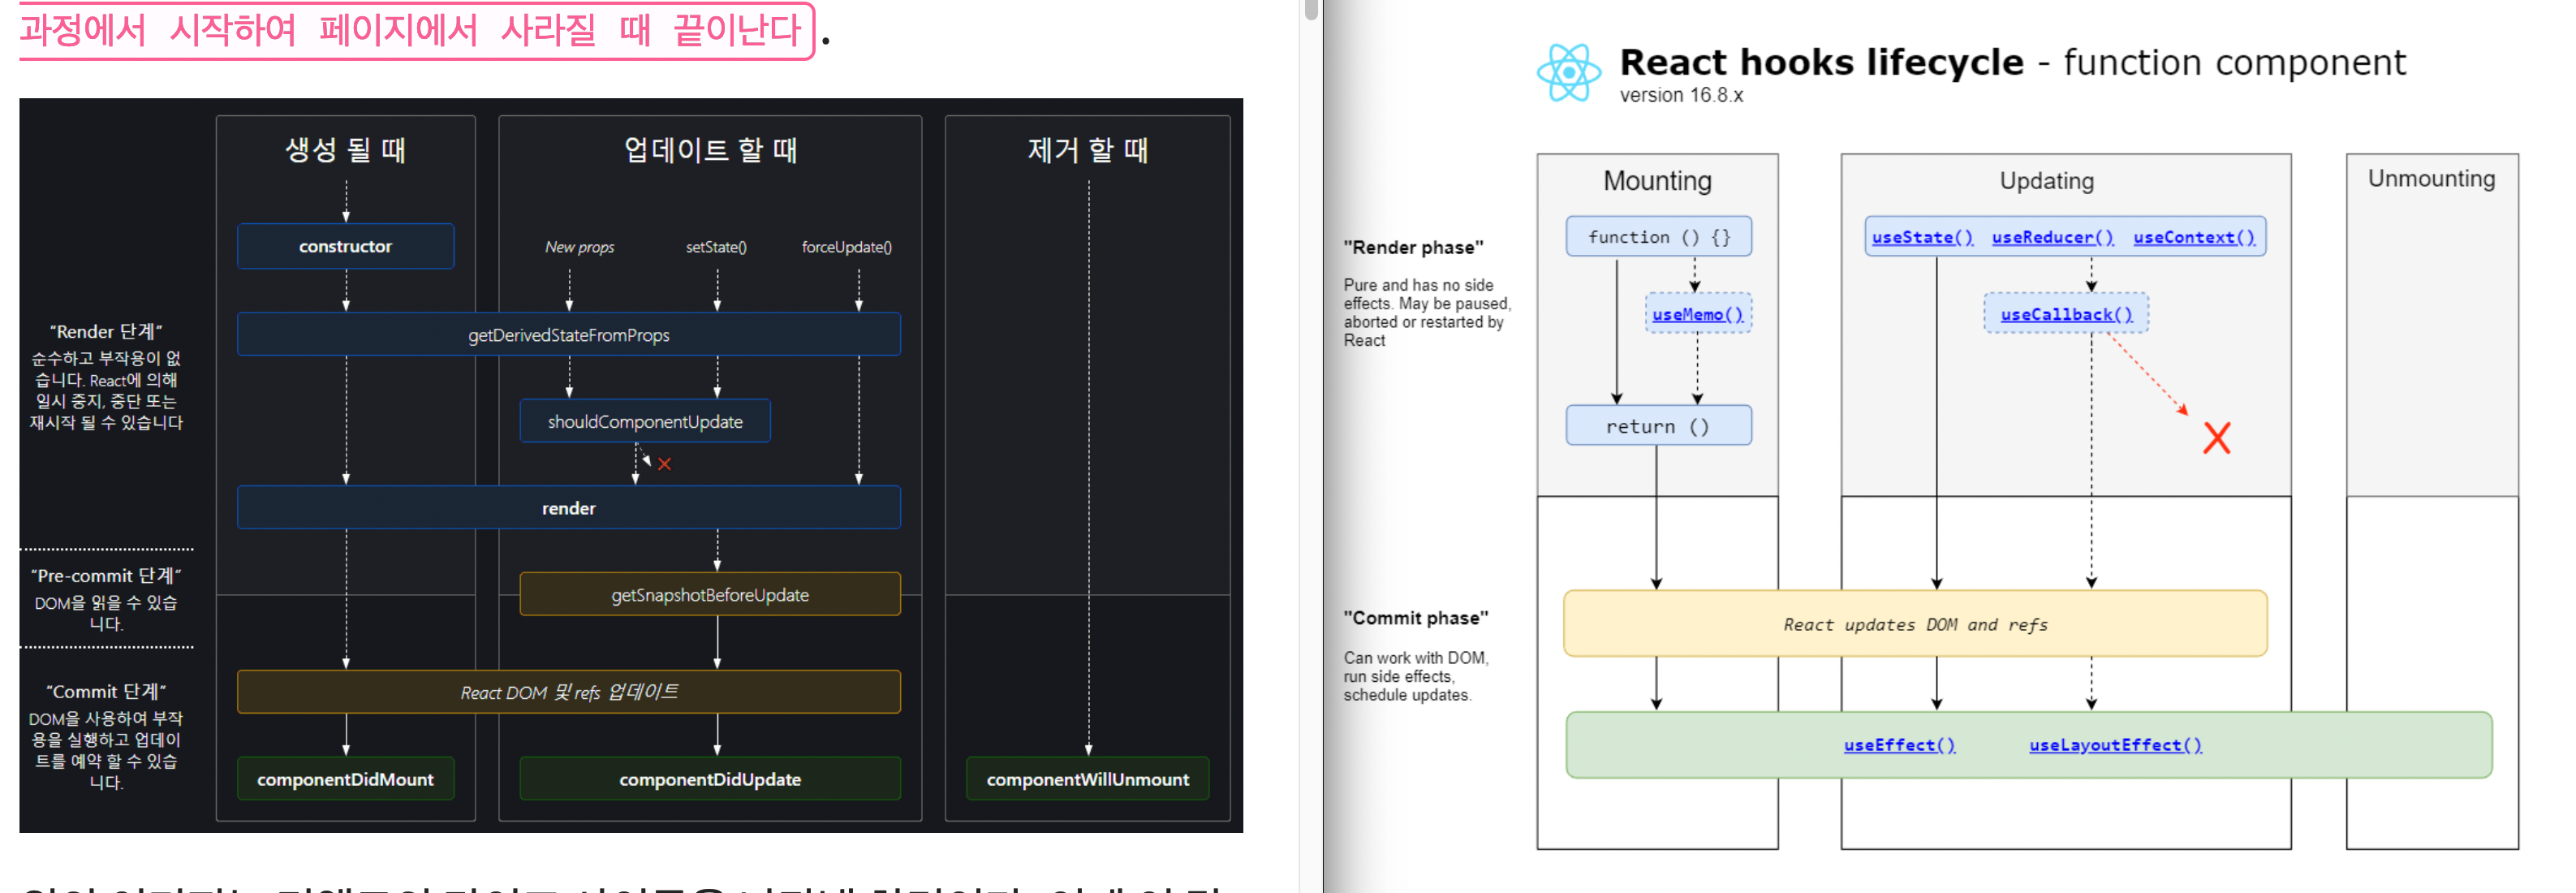Select the componentWillUnmount box
The image size is (2576, 893).
[1087, 779]
